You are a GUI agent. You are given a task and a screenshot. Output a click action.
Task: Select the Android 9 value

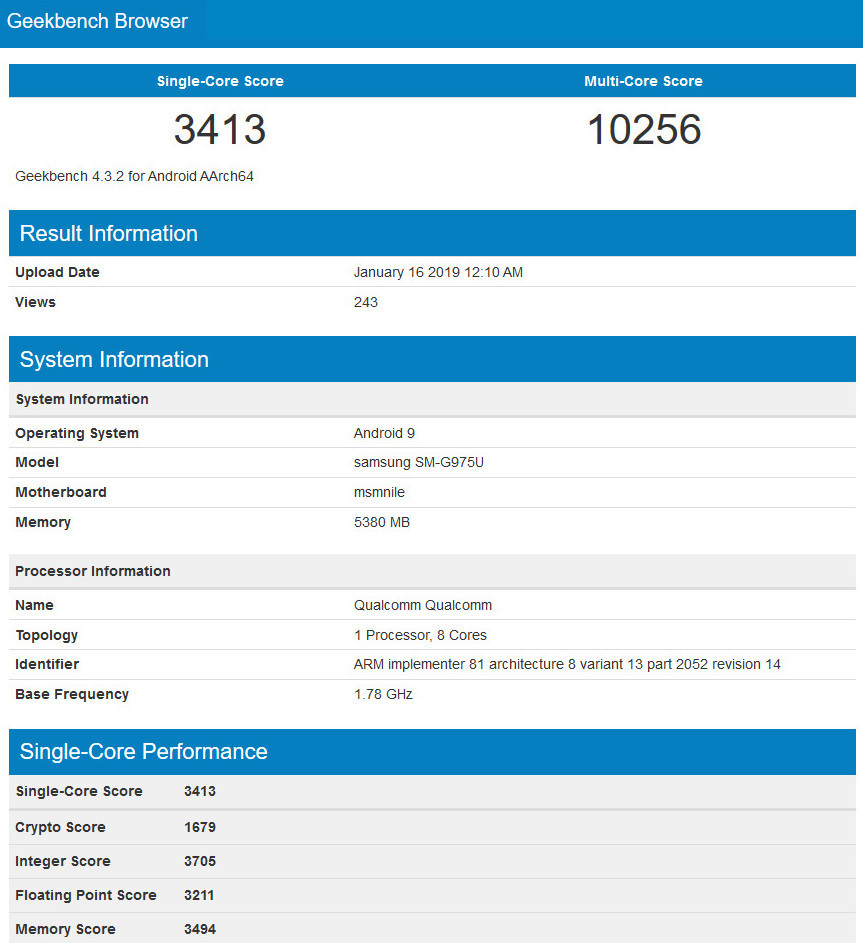pos(384,433)
